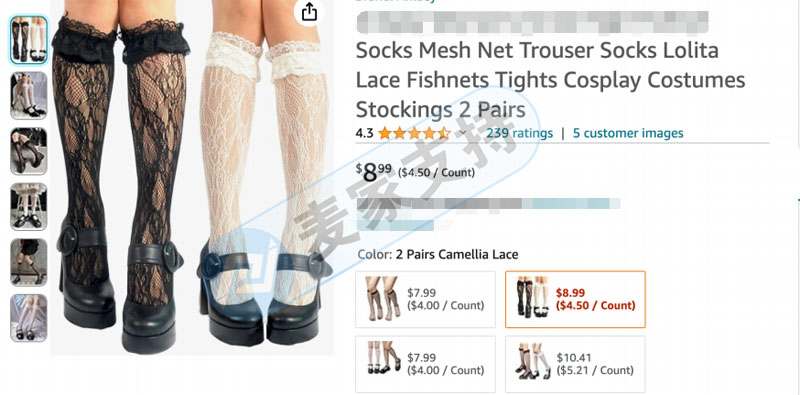
Task: Click the 4.3 rating number
Action: pyautogui.click(x=364, y=134)
